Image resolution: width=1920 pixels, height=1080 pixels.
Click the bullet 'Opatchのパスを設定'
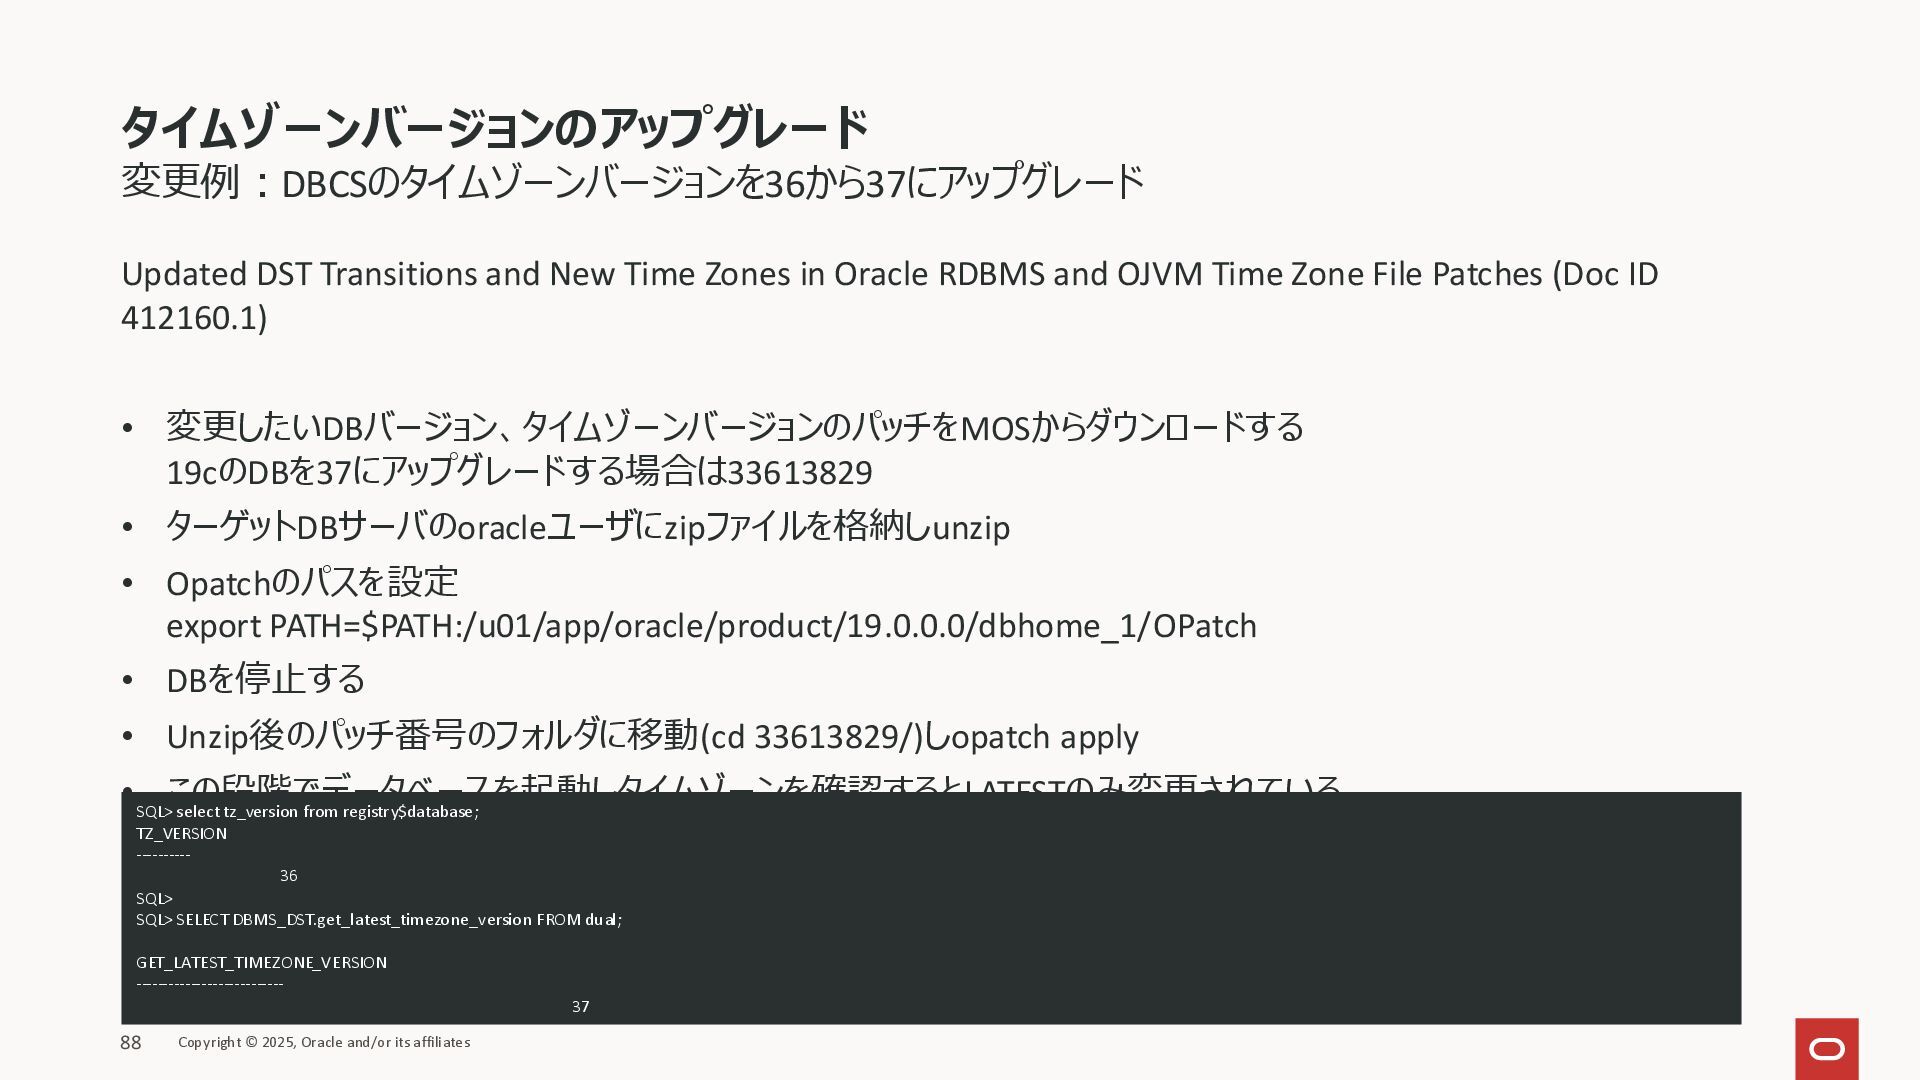click(x=312, y=583)
